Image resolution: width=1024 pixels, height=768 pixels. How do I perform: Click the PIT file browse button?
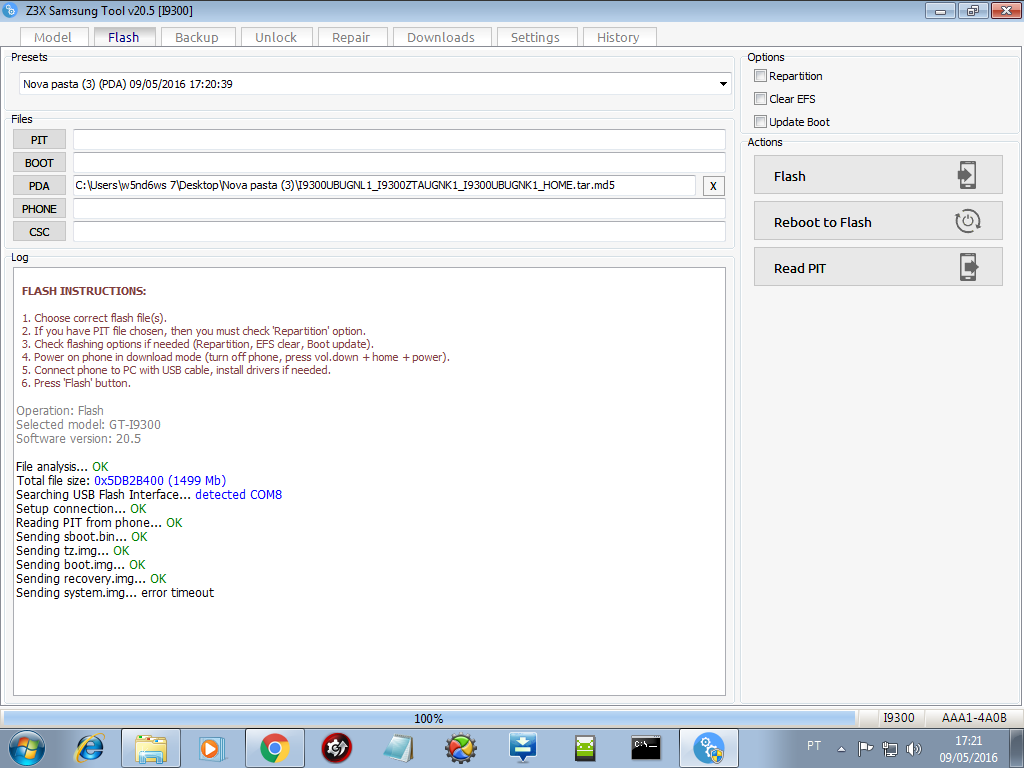tap(39, 140)
